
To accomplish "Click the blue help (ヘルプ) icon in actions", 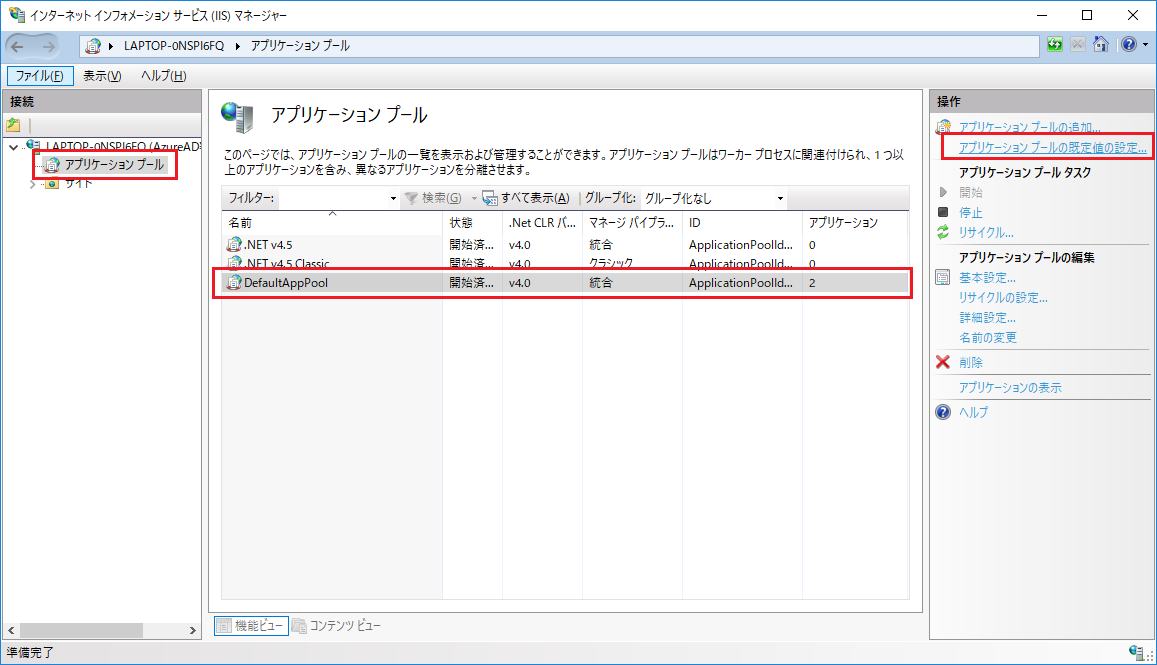I will 943,412.
